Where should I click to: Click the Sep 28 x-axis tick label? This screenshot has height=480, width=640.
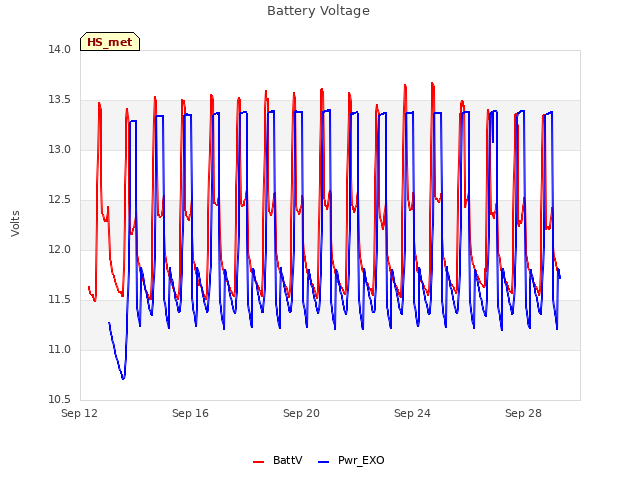(523, 413)
